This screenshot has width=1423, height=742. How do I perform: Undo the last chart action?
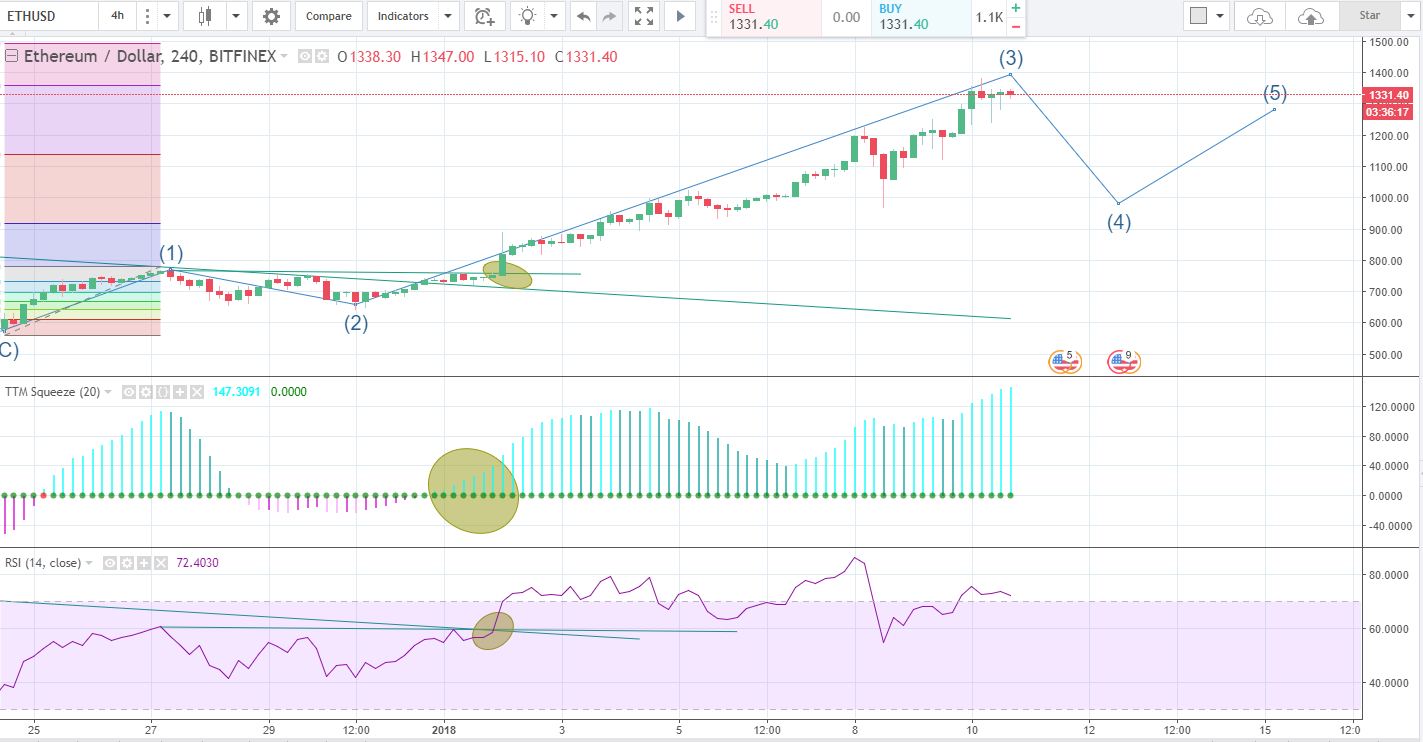584,16
